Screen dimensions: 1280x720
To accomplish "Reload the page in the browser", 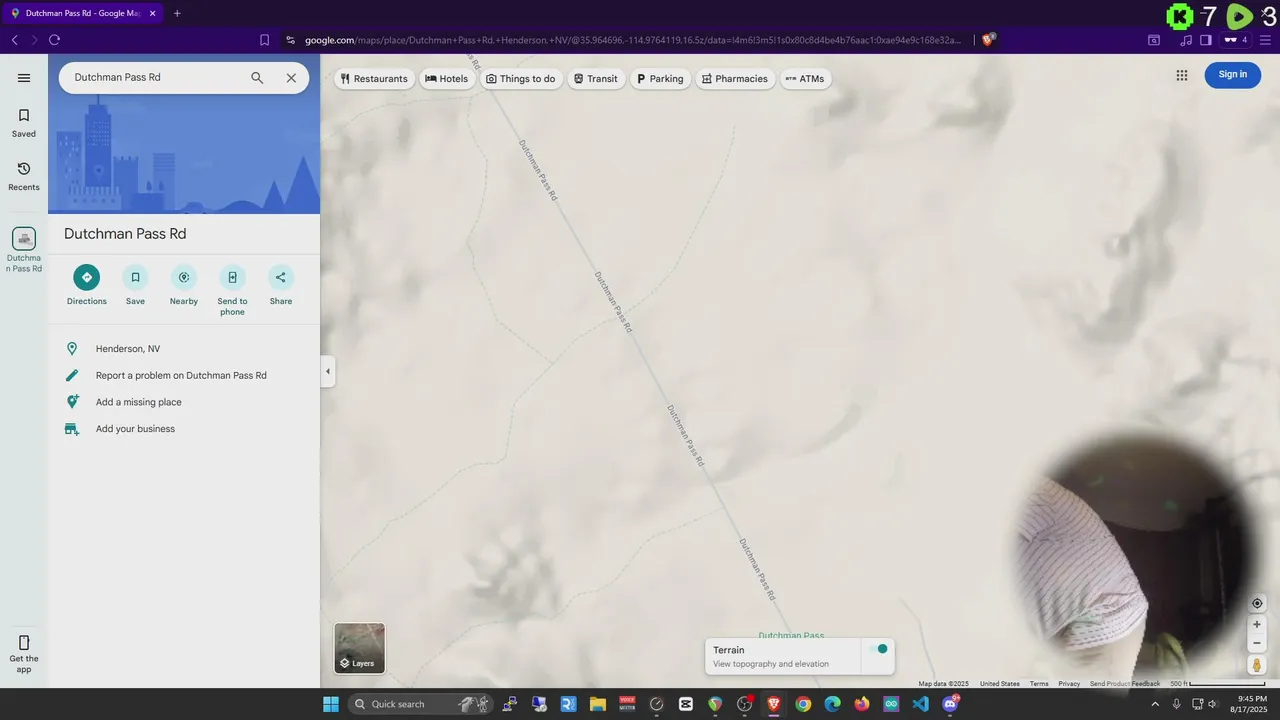I will click(x=55, y=40).
